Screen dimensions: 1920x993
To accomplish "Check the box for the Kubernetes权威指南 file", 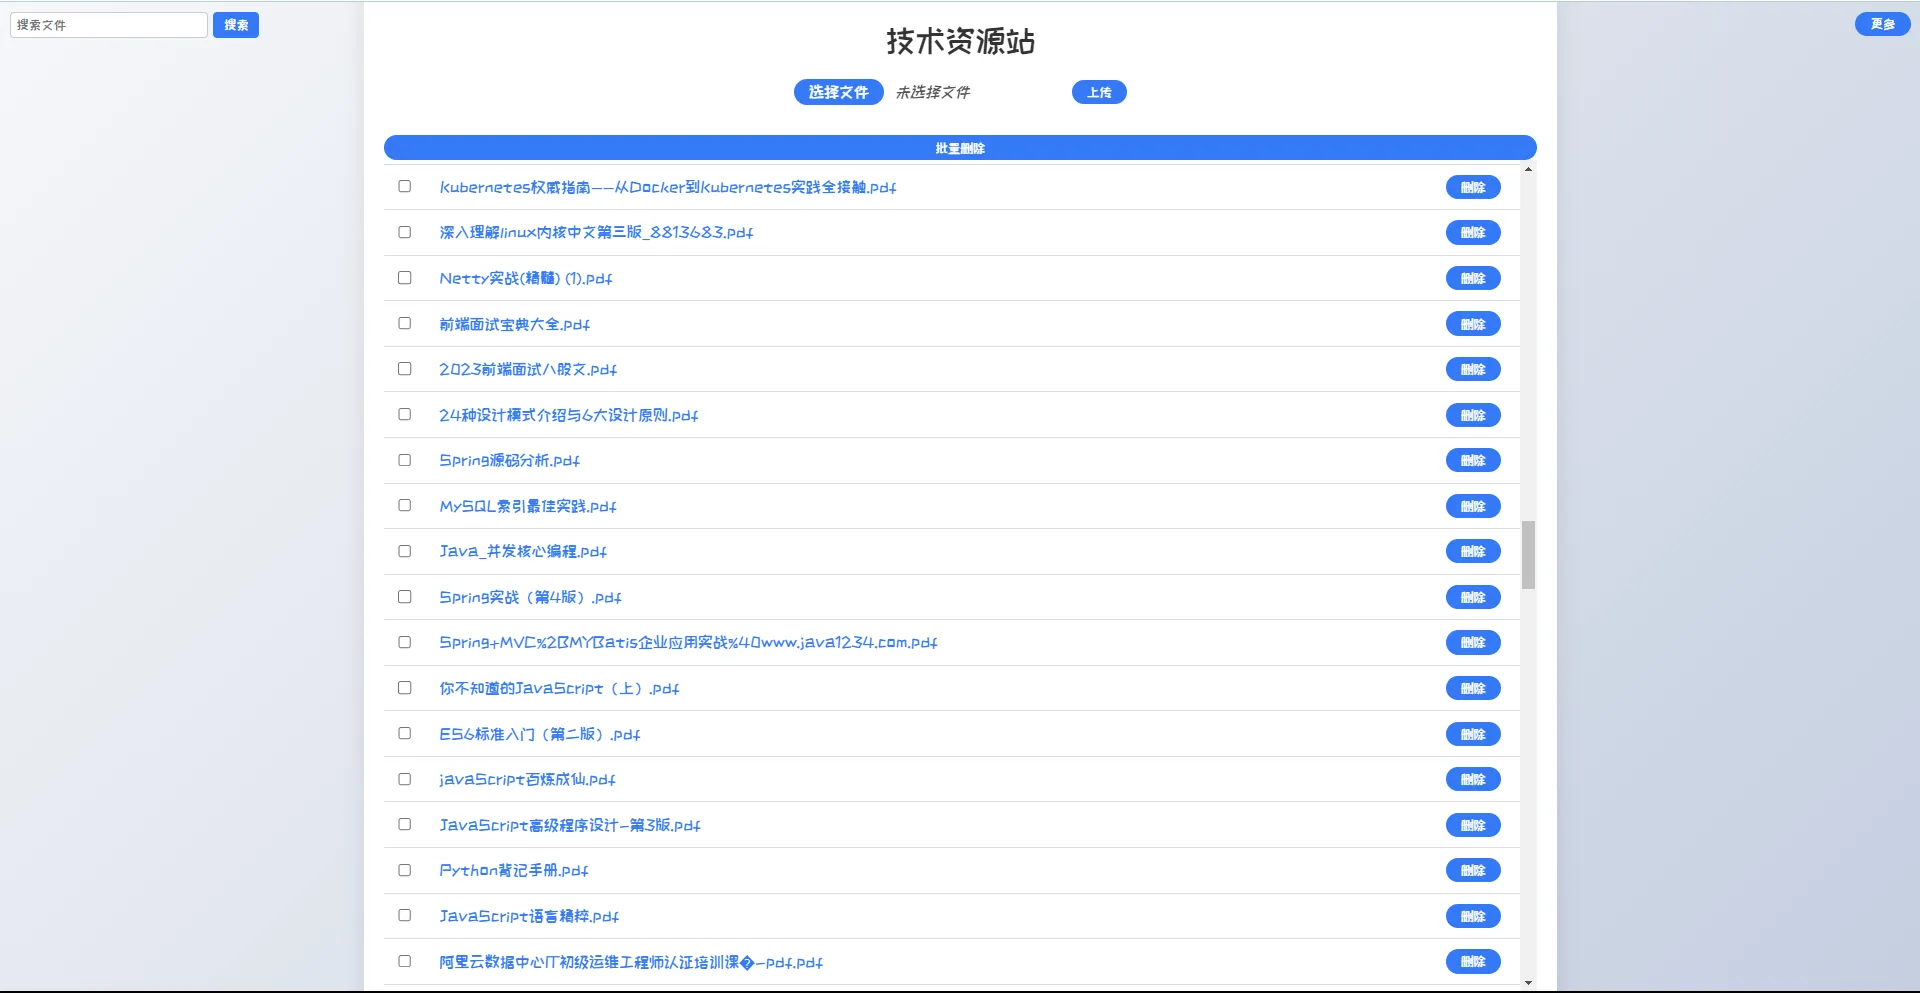I will [405, 186].
